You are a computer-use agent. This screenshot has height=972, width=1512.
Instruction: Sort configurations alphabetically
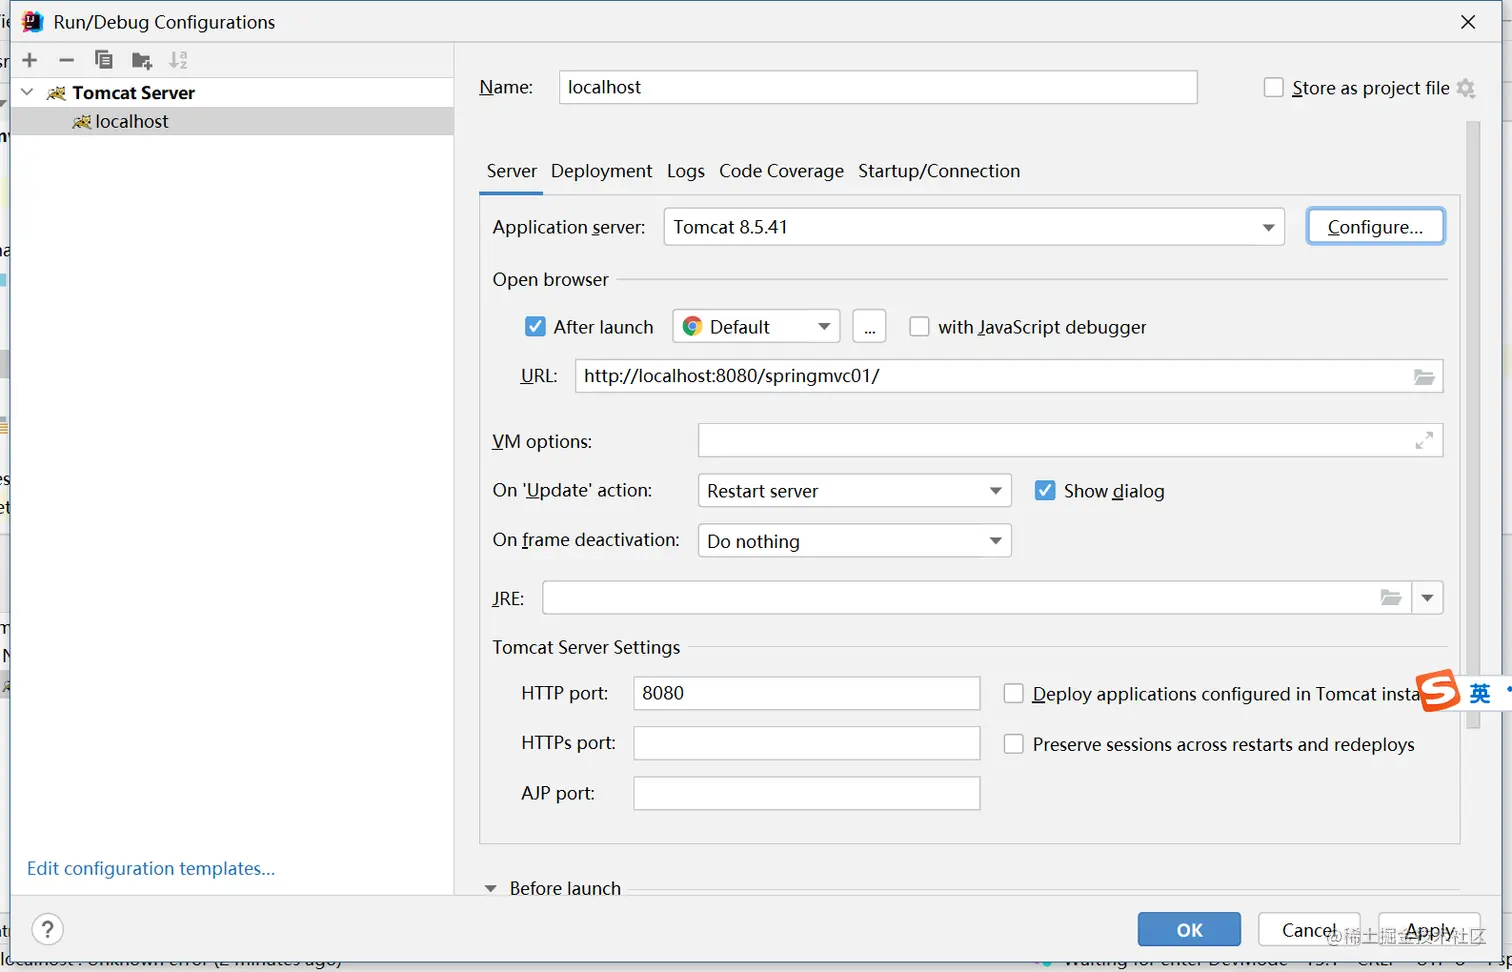click(178, 60)
